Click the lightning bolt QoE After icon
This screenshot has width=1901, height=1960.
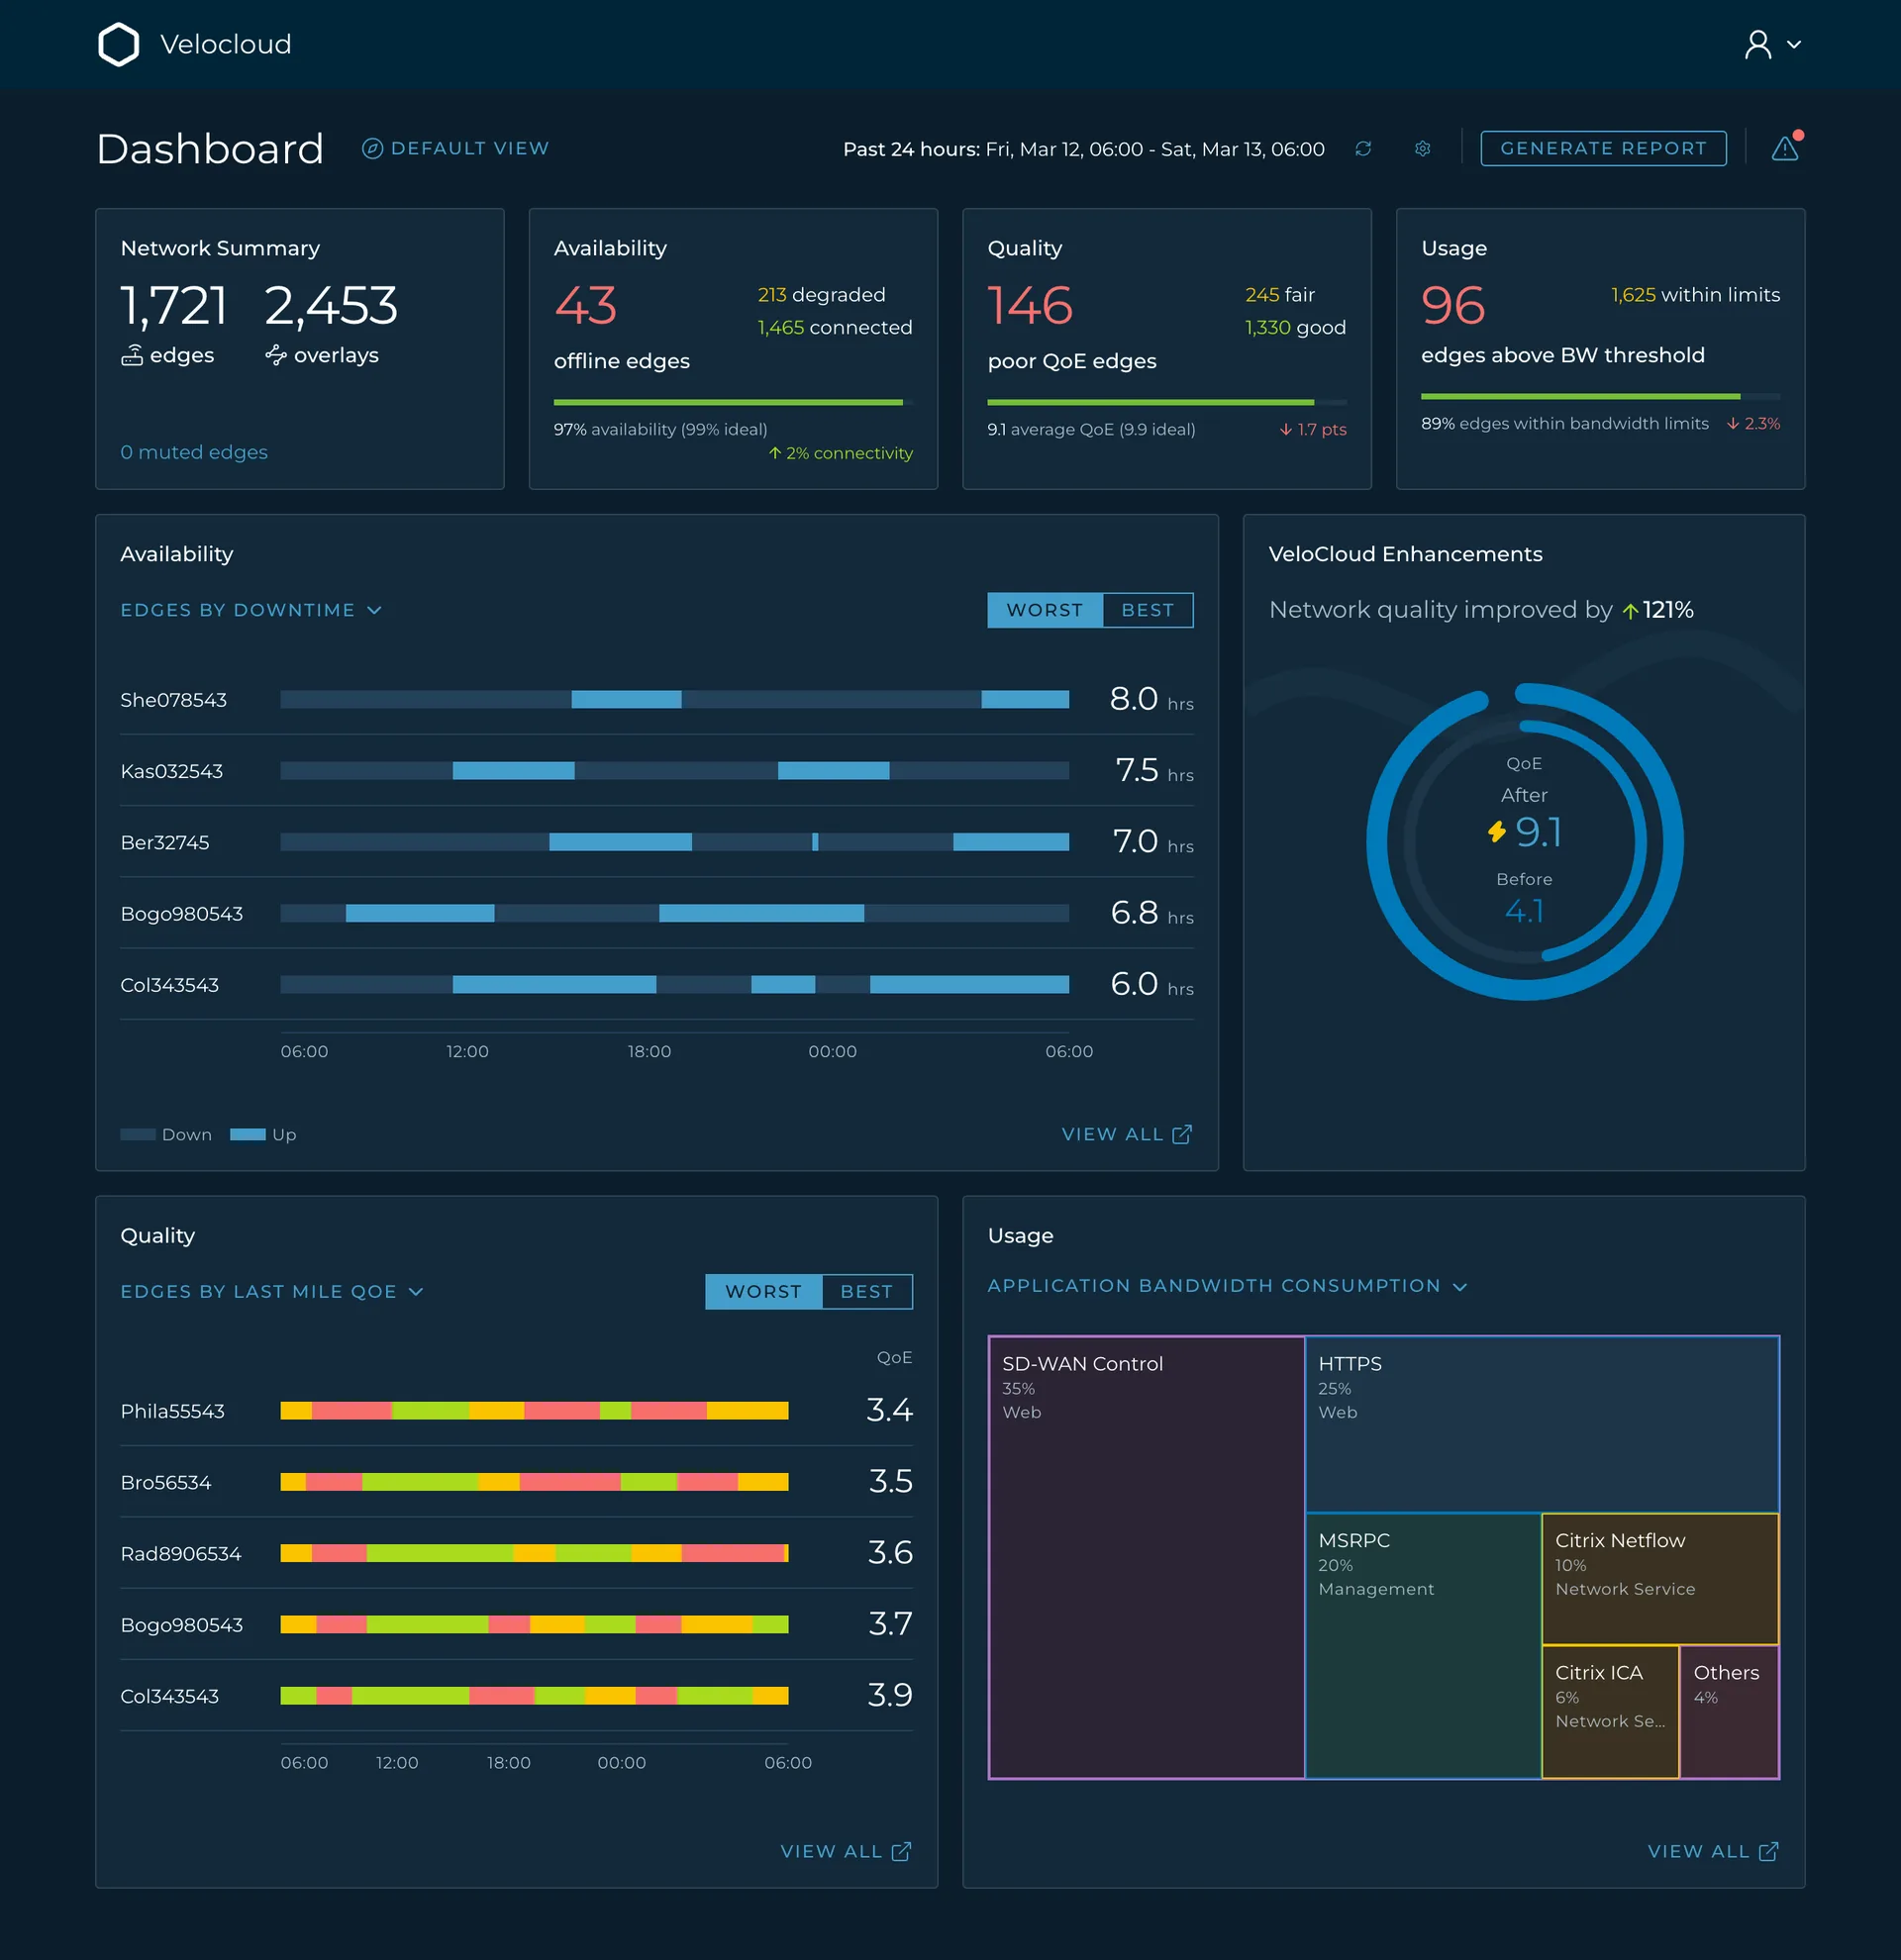click(x=1497, y=831)
